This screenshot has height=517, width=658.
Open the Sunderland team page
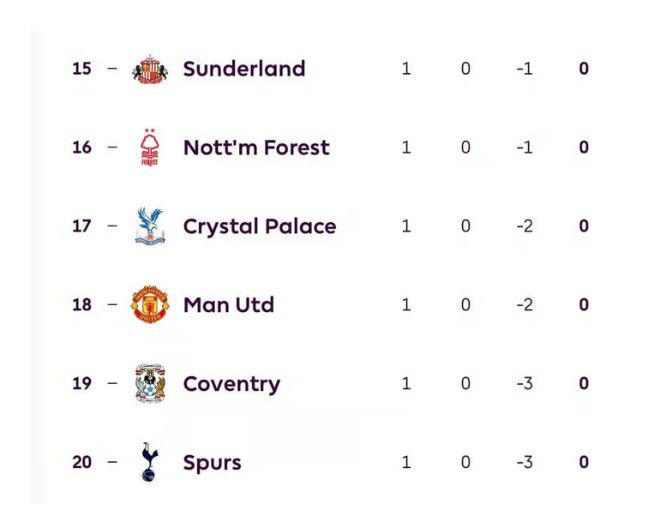[x=244, y=69]
